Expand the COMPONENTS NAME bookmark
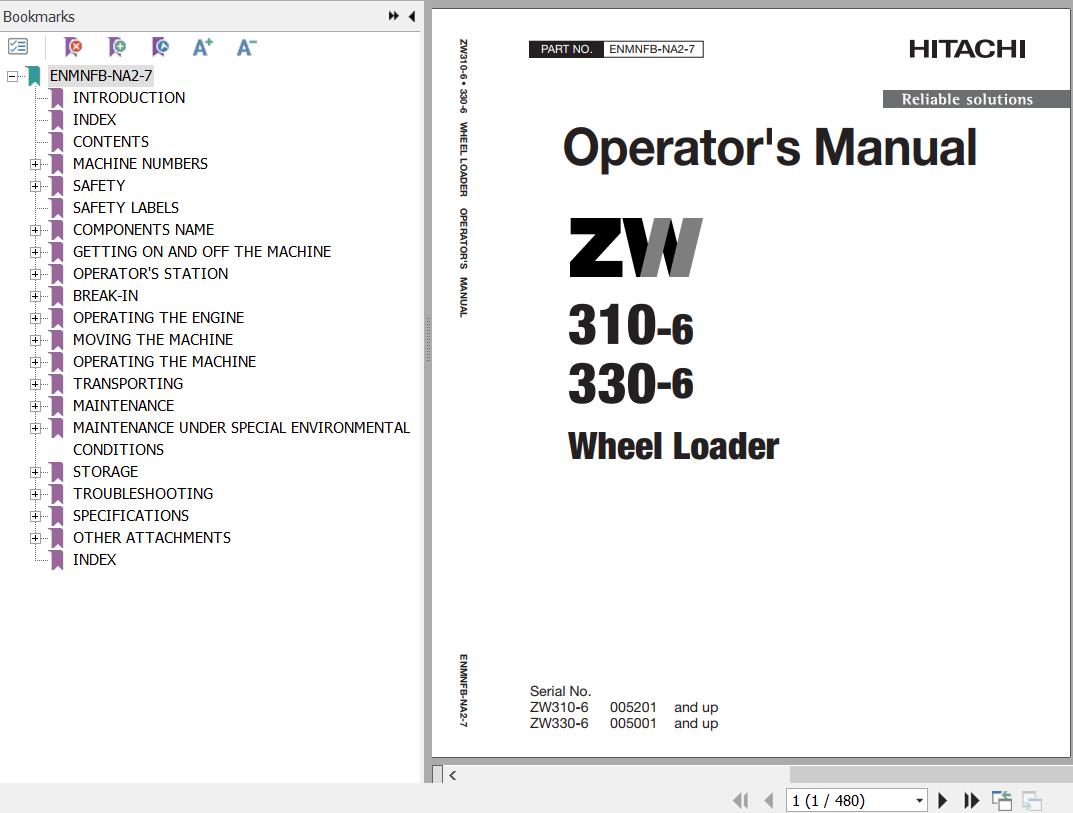Viewport: 1073px width, 813px height. [35, 230]
